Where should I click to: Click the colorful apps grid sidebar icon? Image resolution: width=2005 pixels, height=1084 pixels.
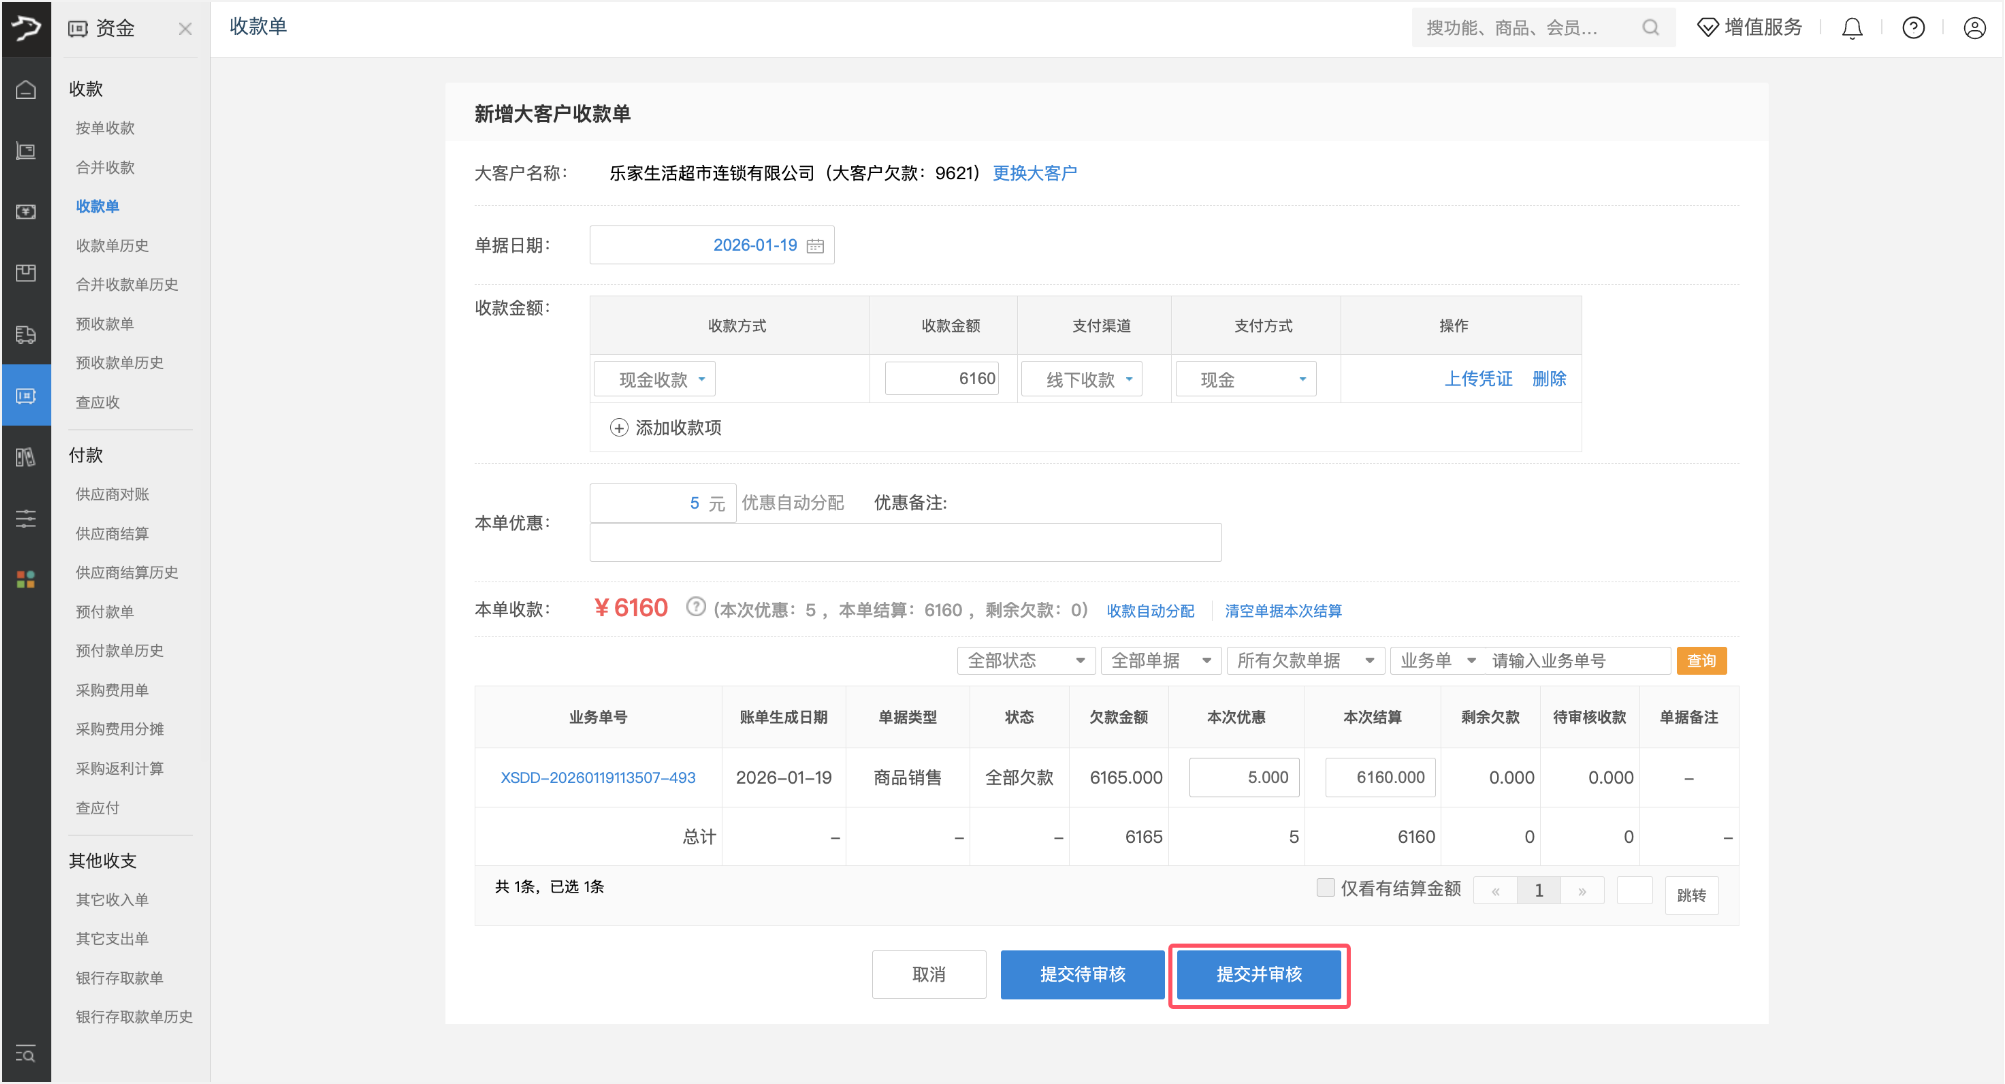[26, 579]
